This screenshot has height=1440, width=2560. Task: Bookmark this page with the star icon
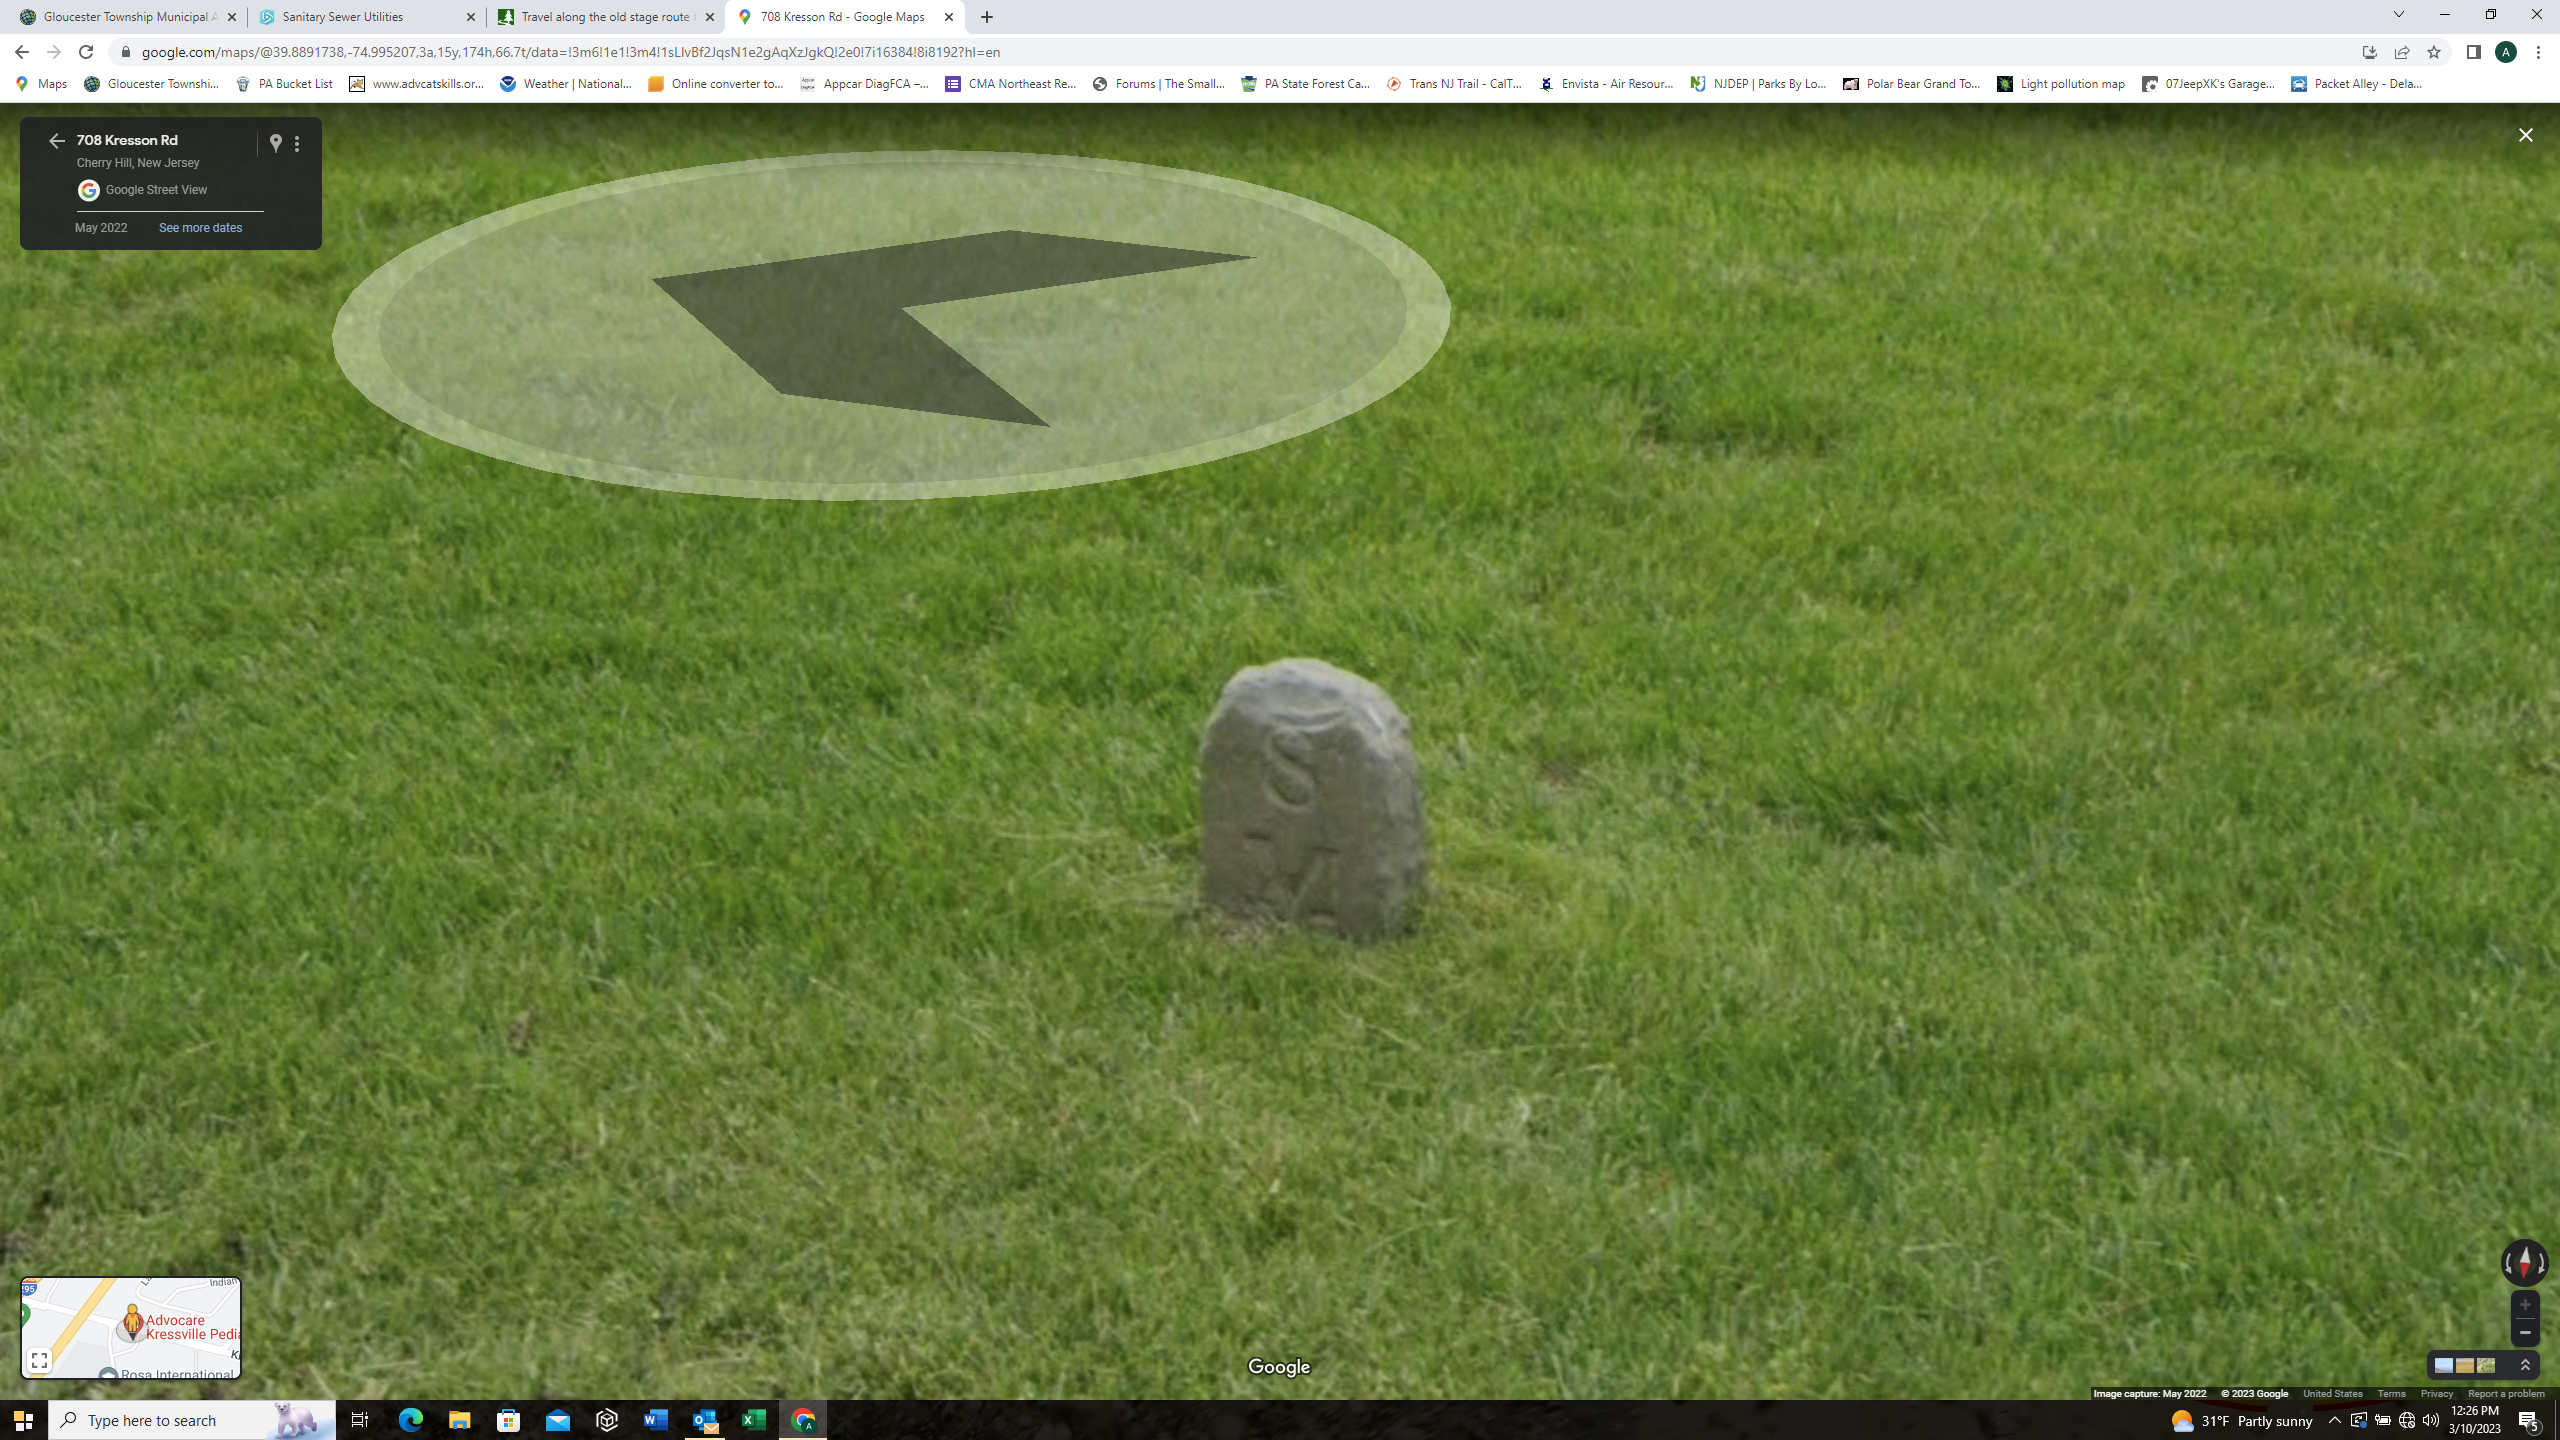(2434, 52)
